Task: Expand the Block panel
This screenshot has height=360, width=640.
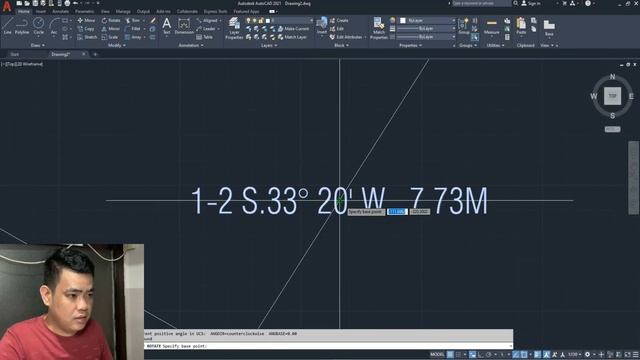Action: pos(341,45)
